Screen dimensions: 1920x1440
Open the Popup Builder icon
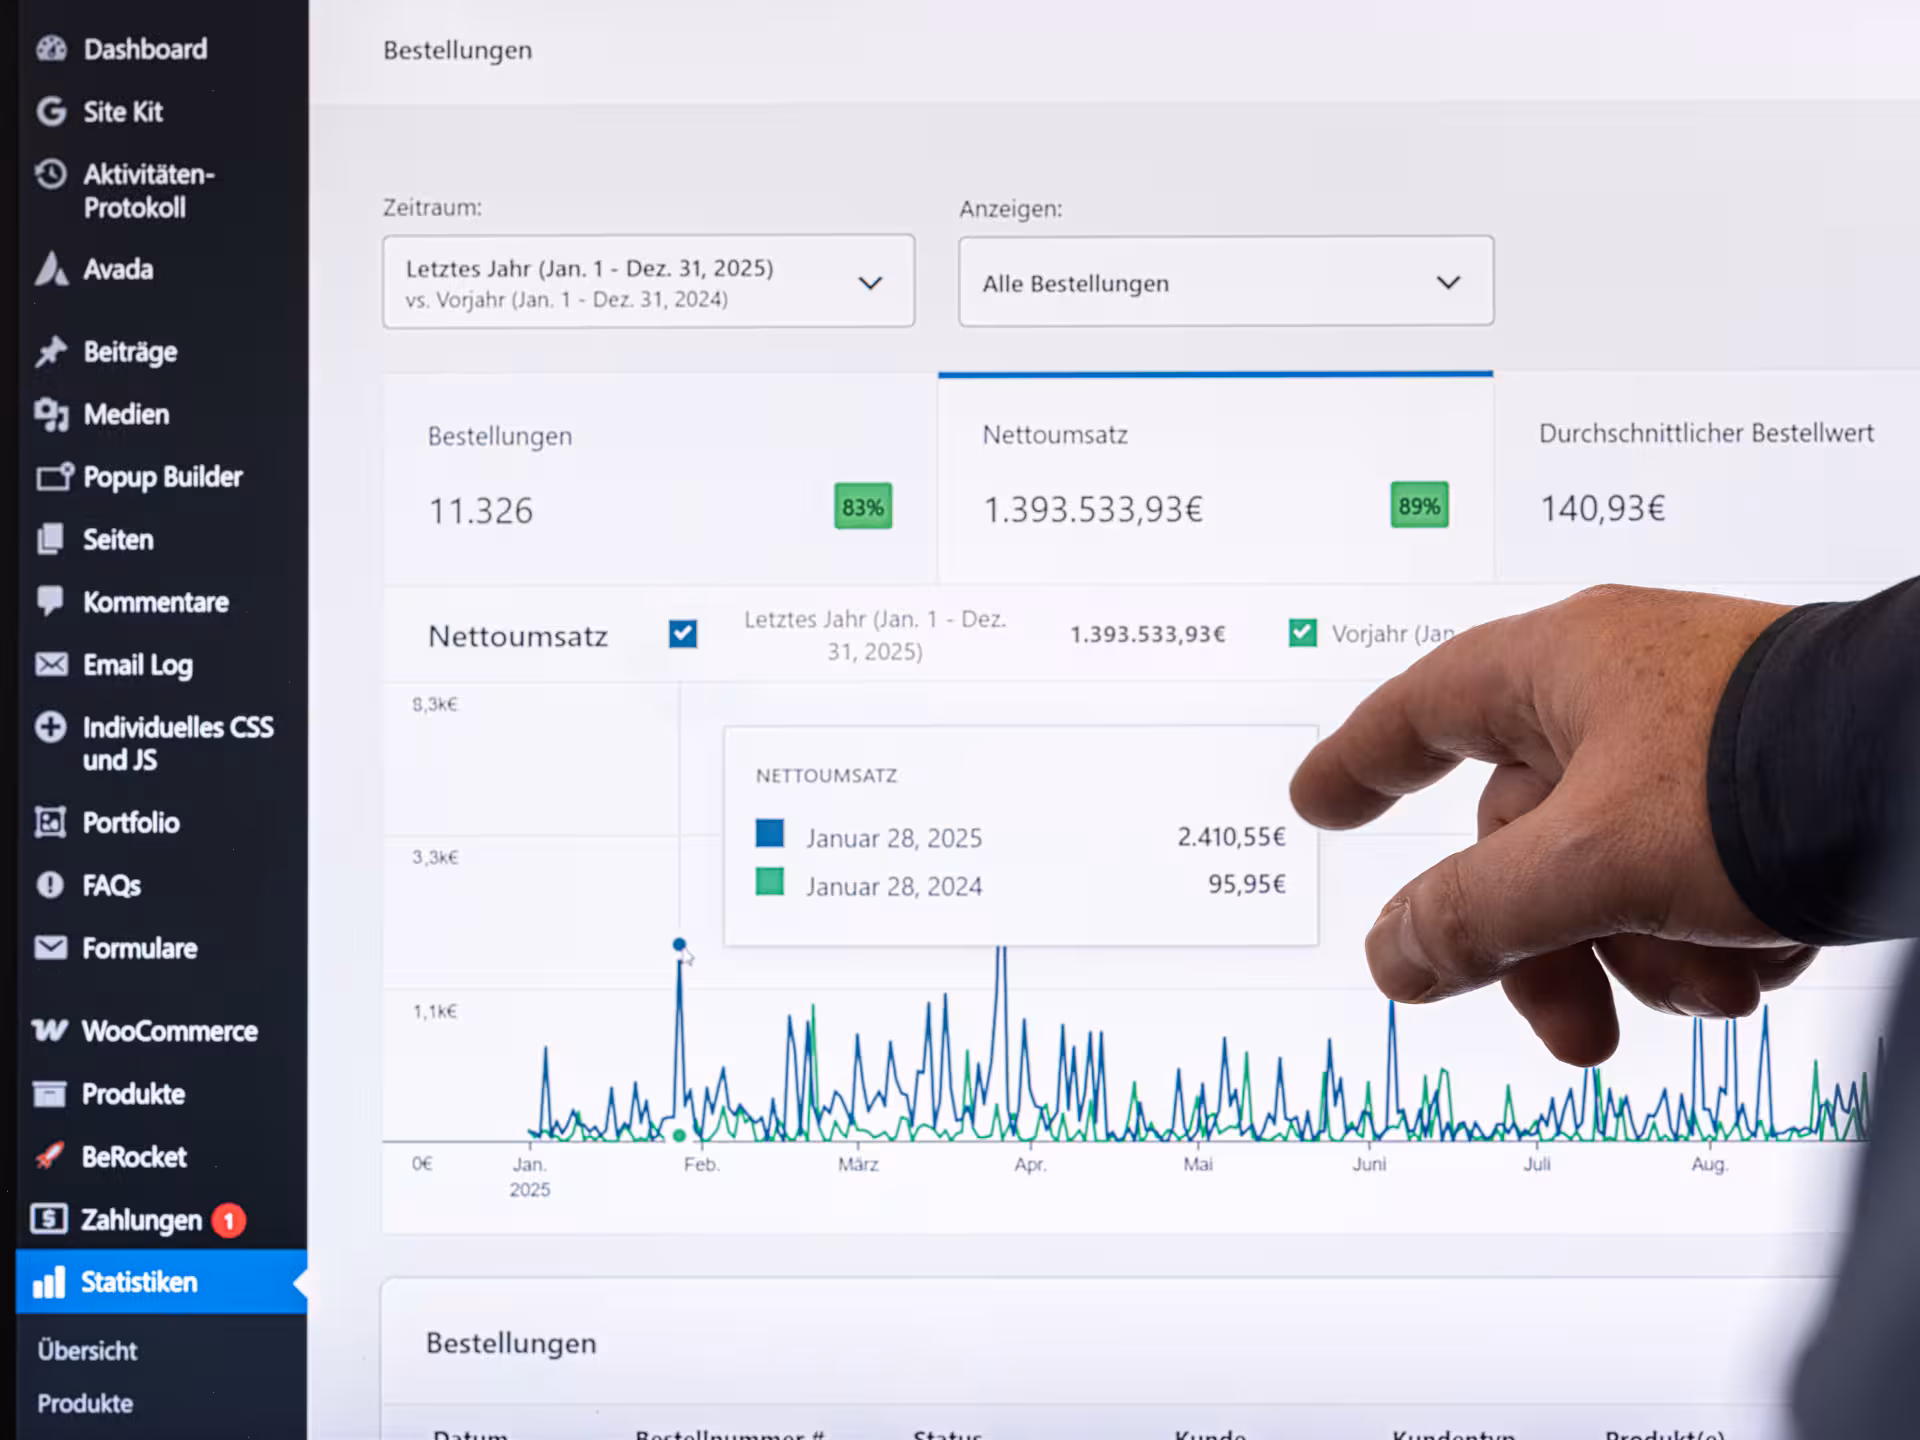point(52,477)
